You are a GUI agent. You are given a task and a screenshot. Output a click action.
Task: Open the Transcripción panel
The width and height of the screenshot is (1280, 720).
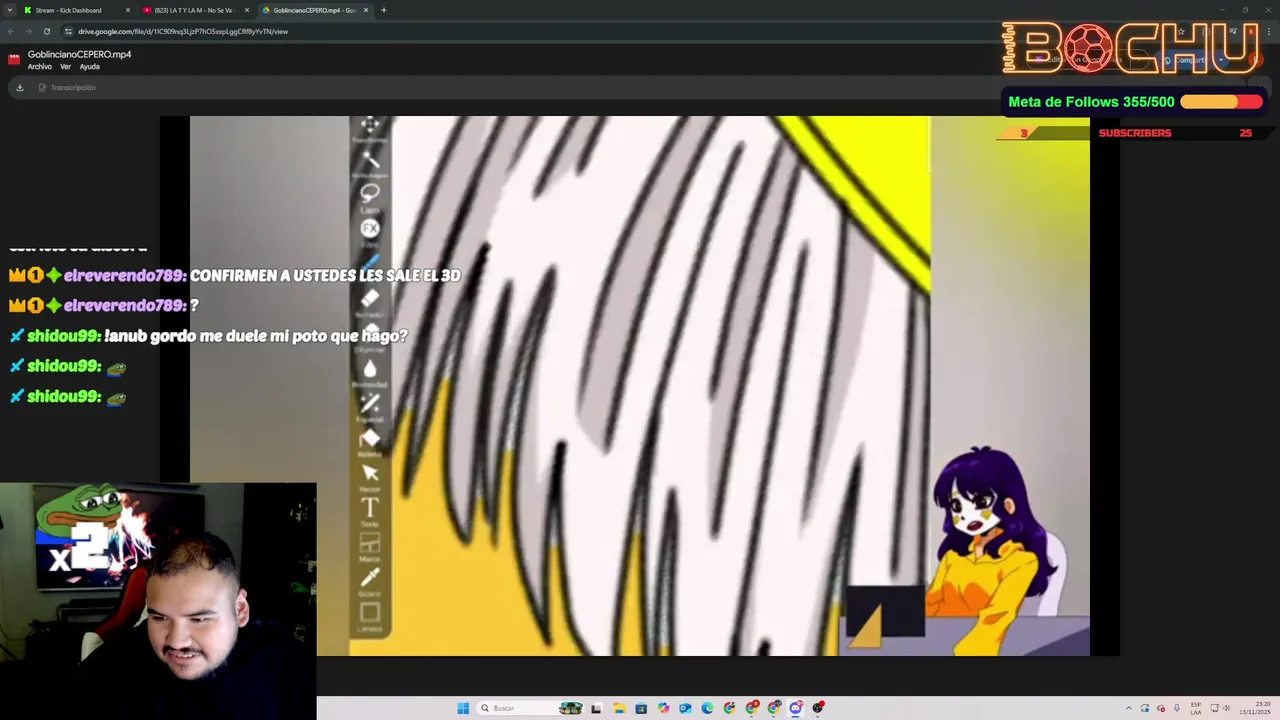pyautogui.click(x=67, y=87)
